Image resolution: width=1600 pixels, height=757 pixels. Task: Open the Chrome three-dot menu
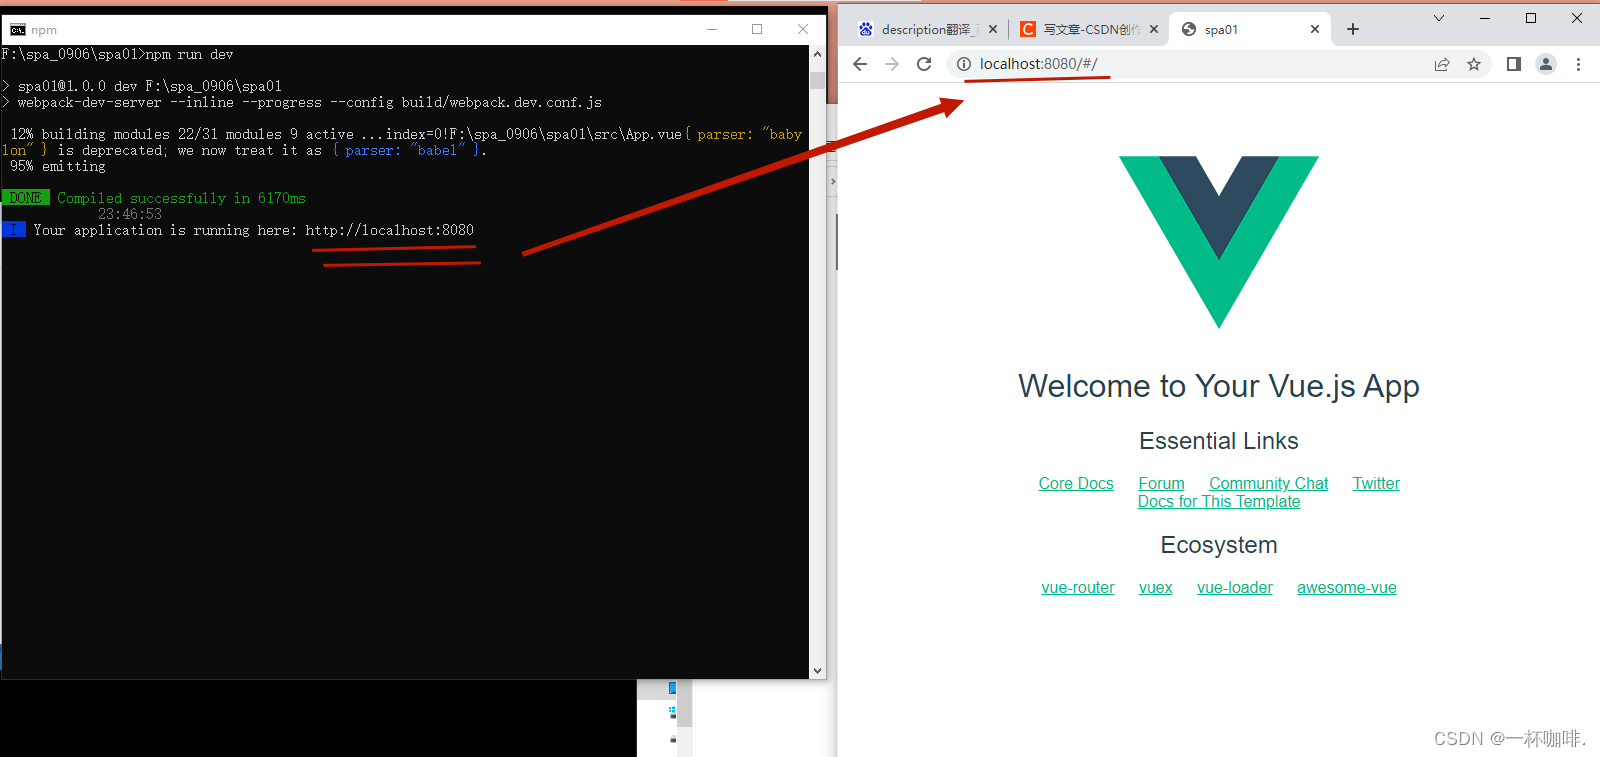point(1579,64)
